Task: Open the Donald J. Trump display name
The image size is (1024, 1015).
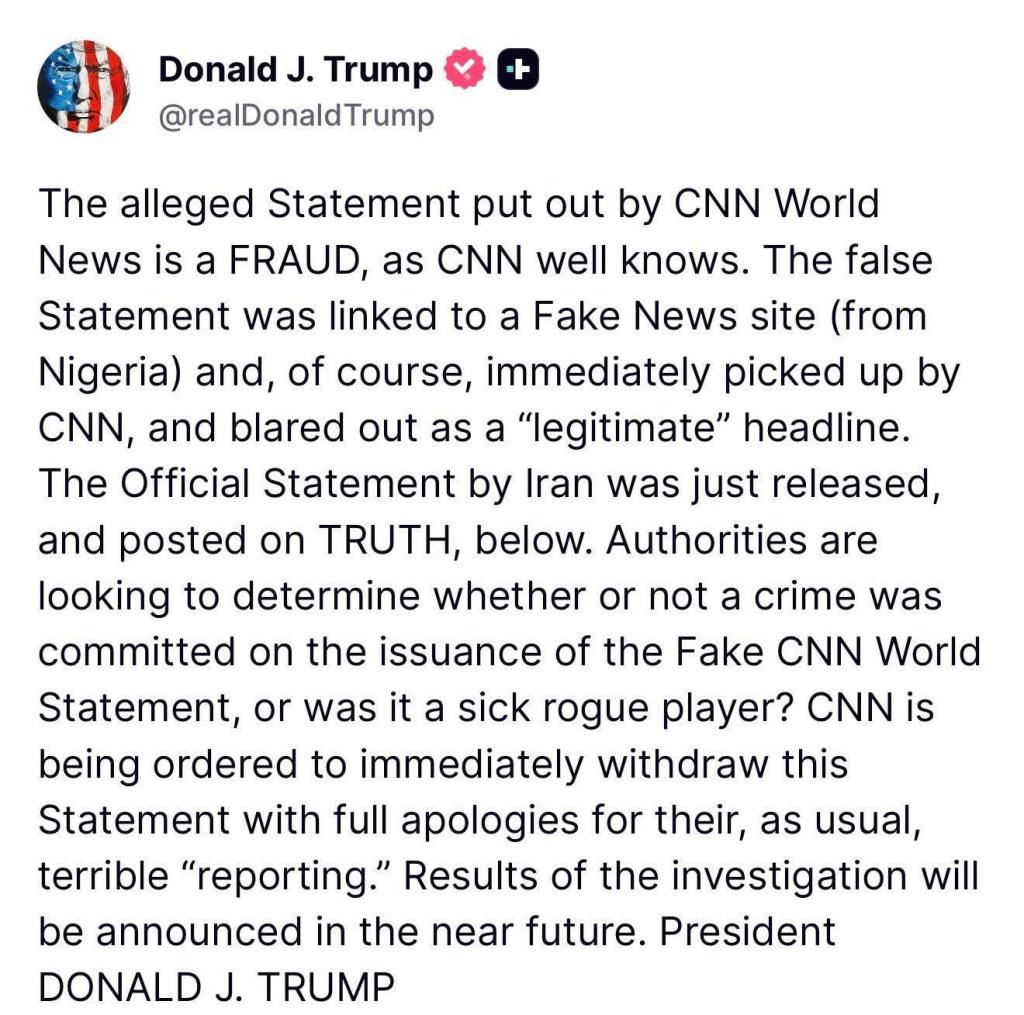Action: click(296, 70)
